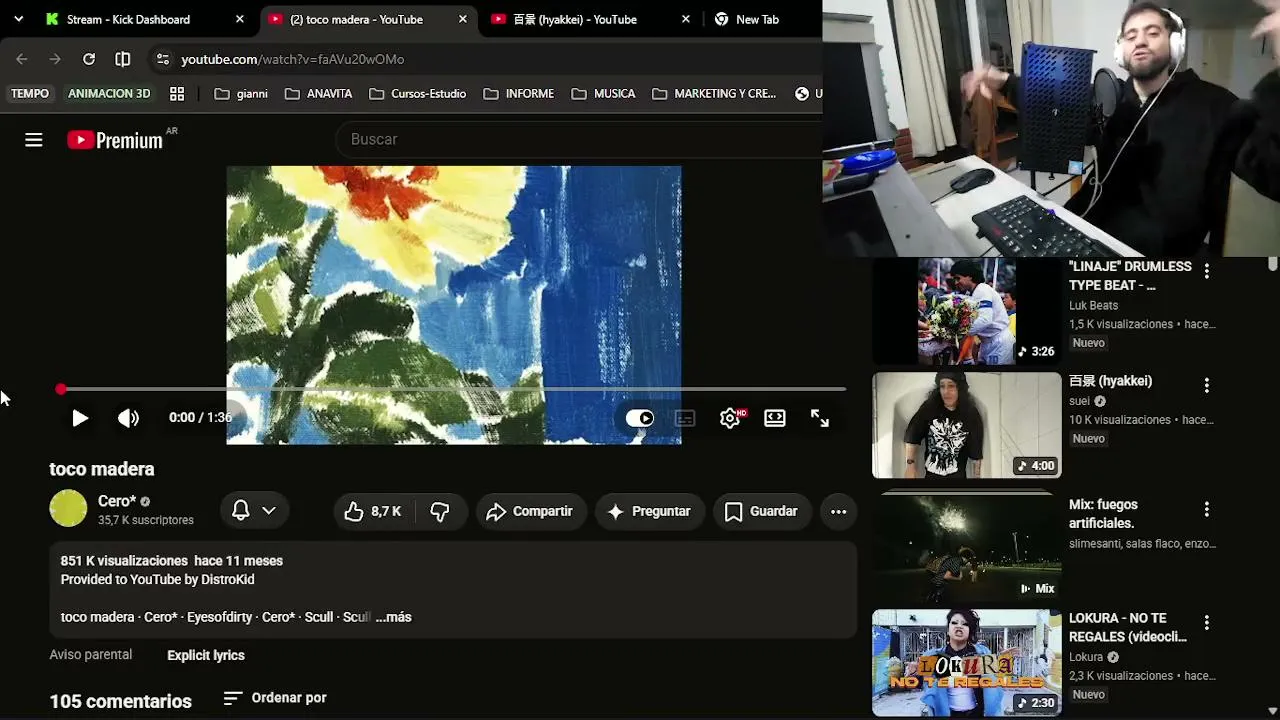Open the Cursos-Estudio bookmarks folder
Viewport: 1280px width, 720px height.
pyautogui.click(x=418, y=94)
